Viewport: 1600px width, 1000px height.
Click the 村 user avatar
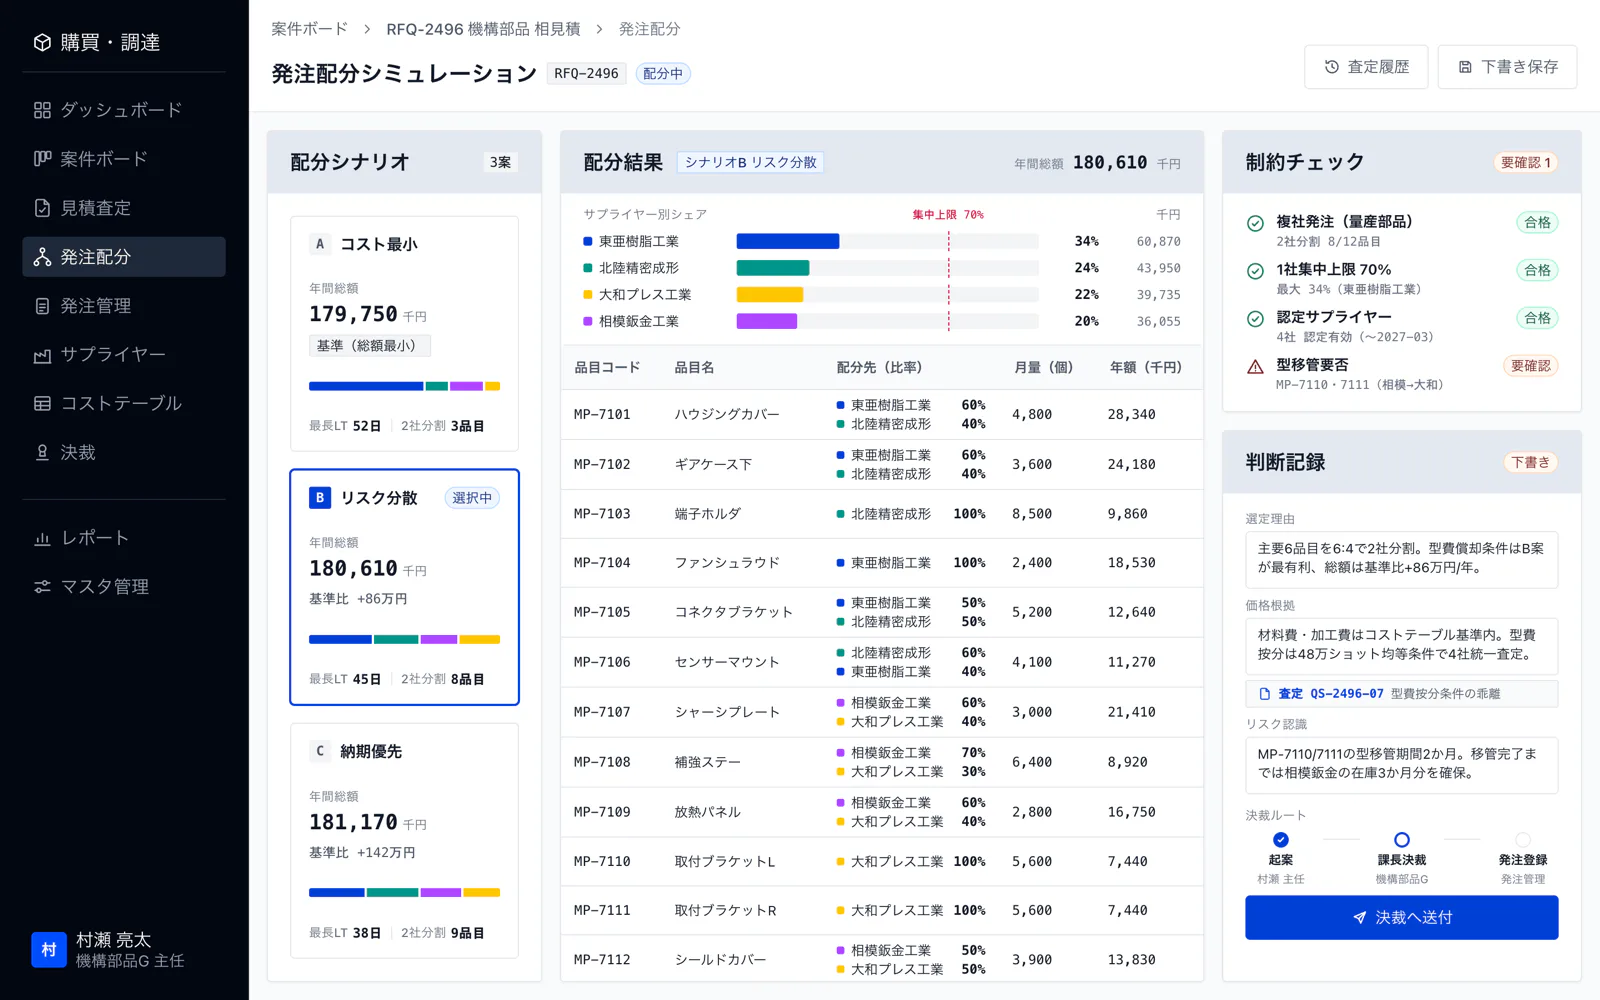point(49,950)
